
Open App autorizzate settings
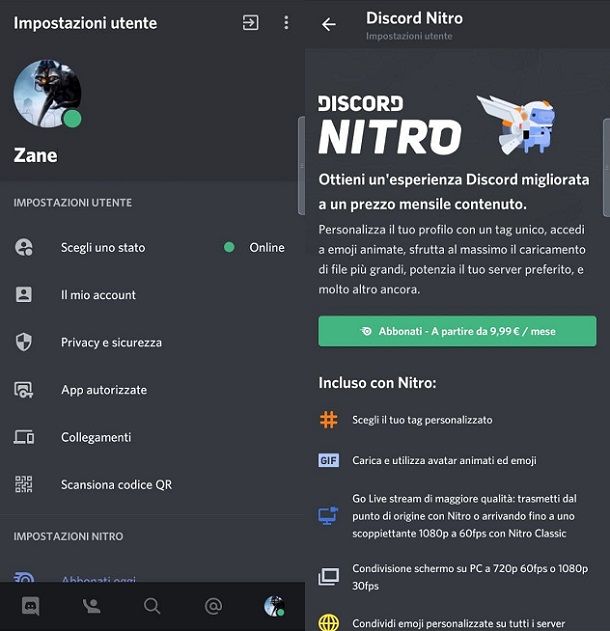click(152, 390)
